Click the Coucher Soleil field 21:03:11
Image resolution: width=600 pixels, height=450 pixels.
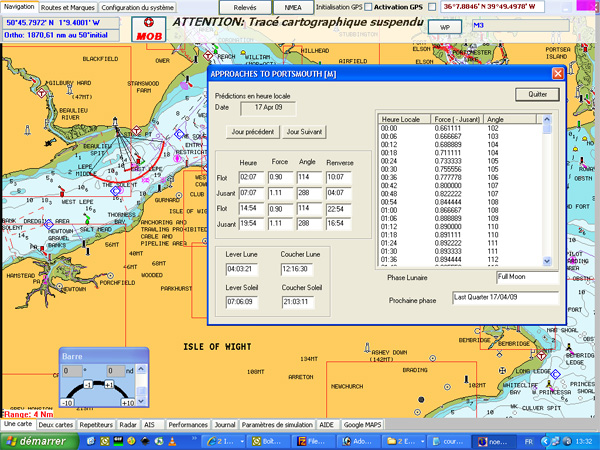(x=298, y=302)
